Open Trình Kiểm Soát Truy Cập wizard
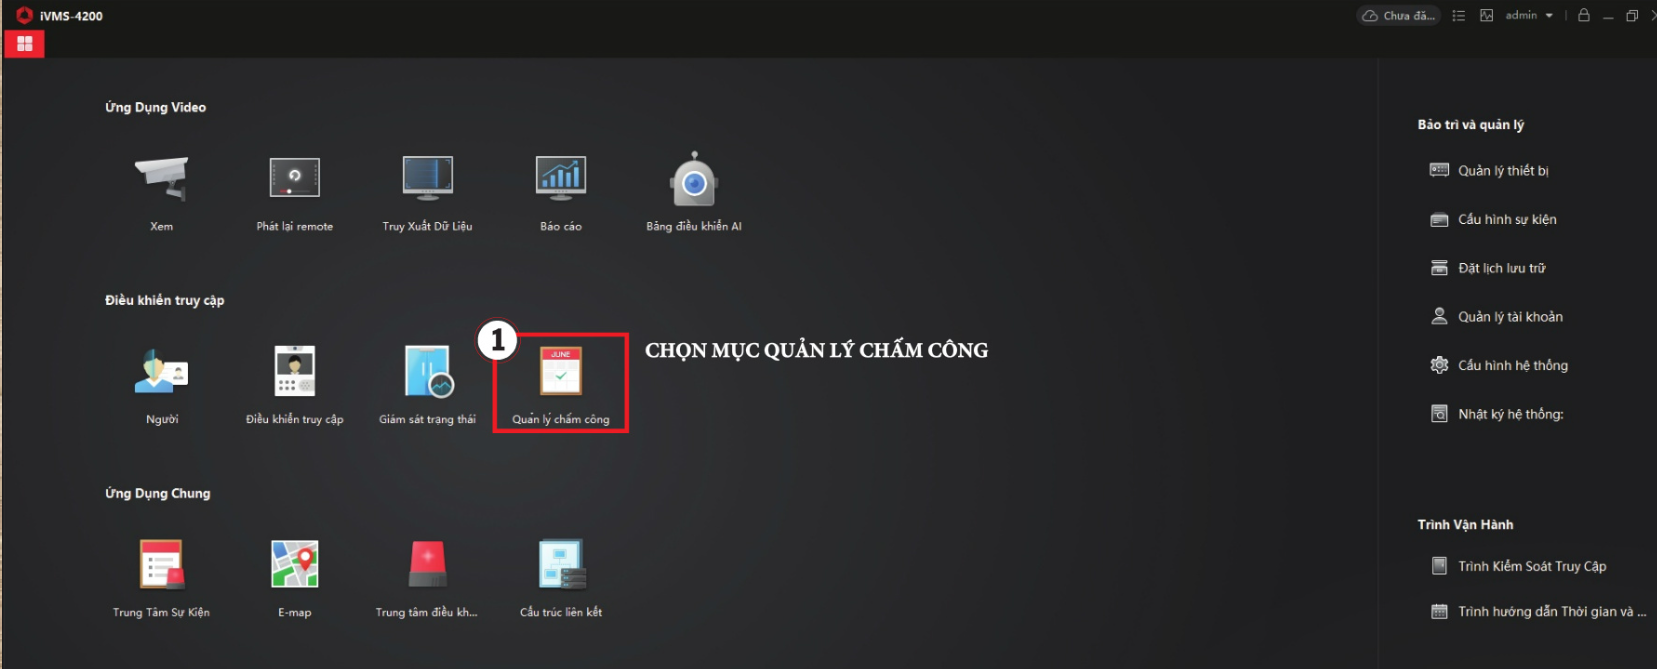This screenshot has height=669, width=1657. pyautogui.click(x=1518, y=566)
